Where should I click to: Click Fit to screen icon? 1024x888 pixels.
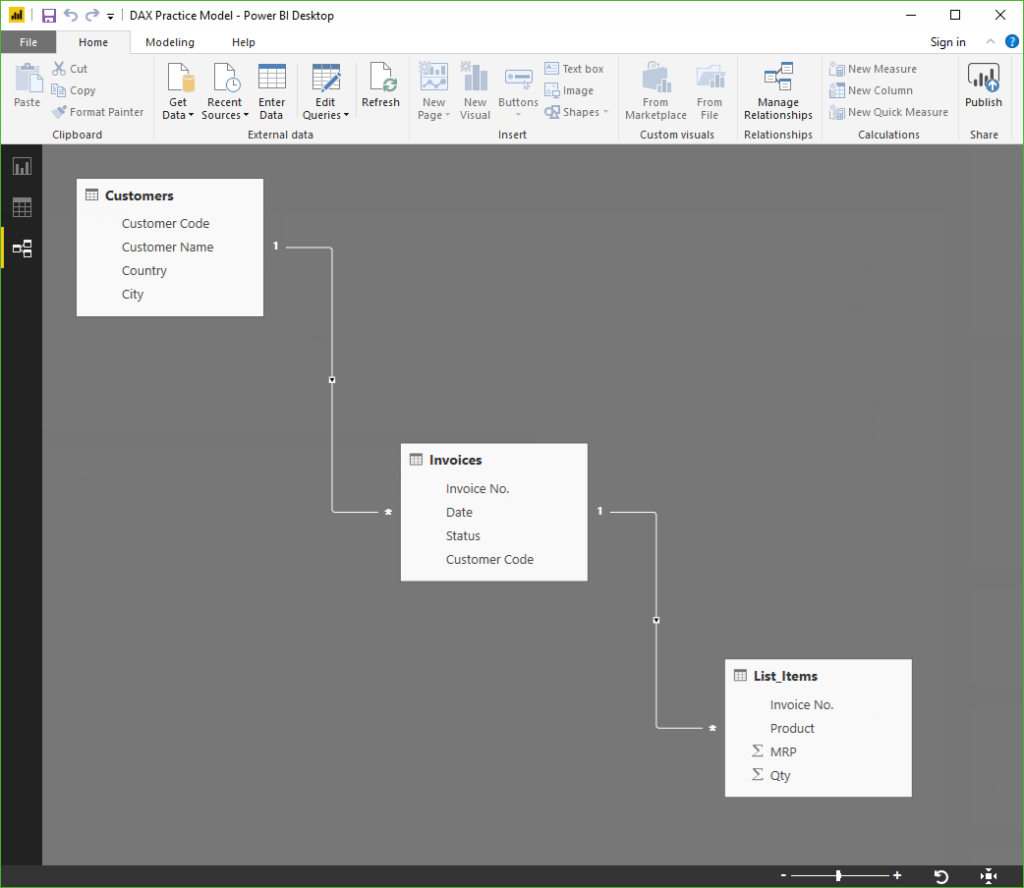click(x=989, y=876)
